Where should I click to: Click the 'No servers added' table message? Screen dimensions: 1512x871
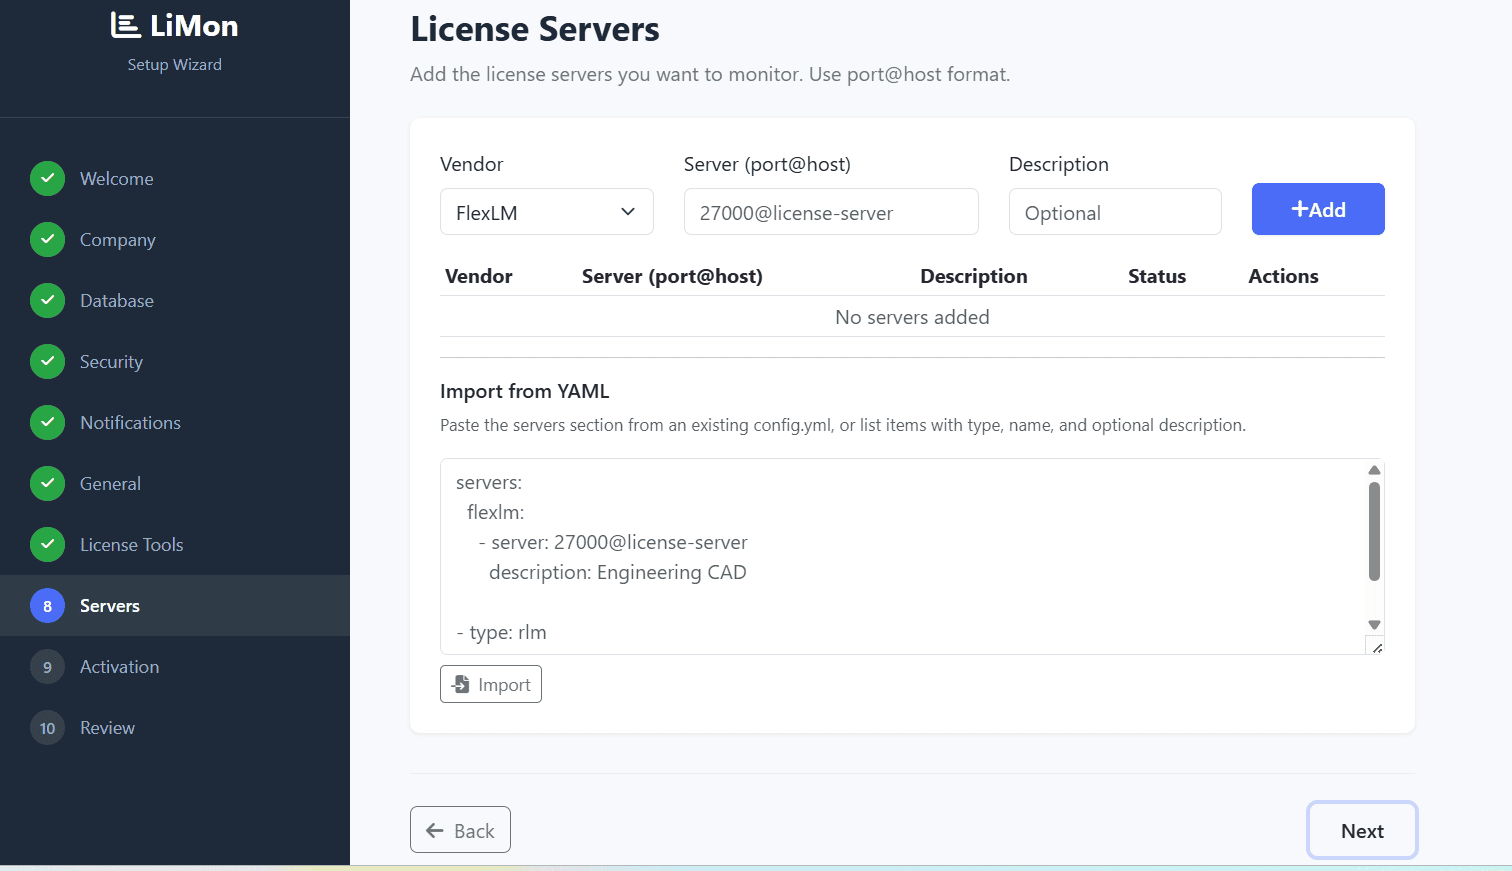912,317
